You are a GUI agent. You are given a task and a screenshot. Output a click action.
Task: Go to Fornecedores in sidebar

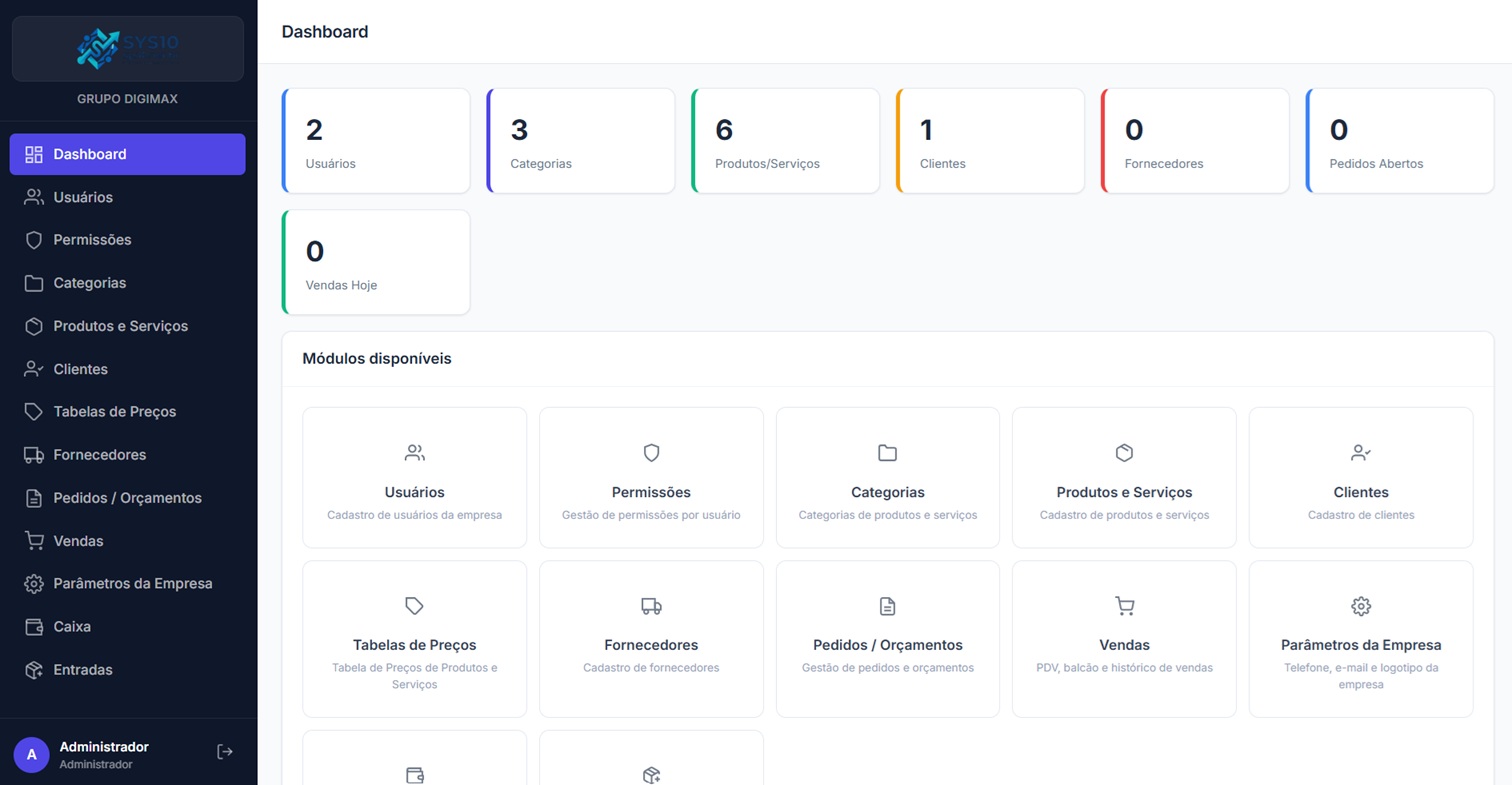127,455
